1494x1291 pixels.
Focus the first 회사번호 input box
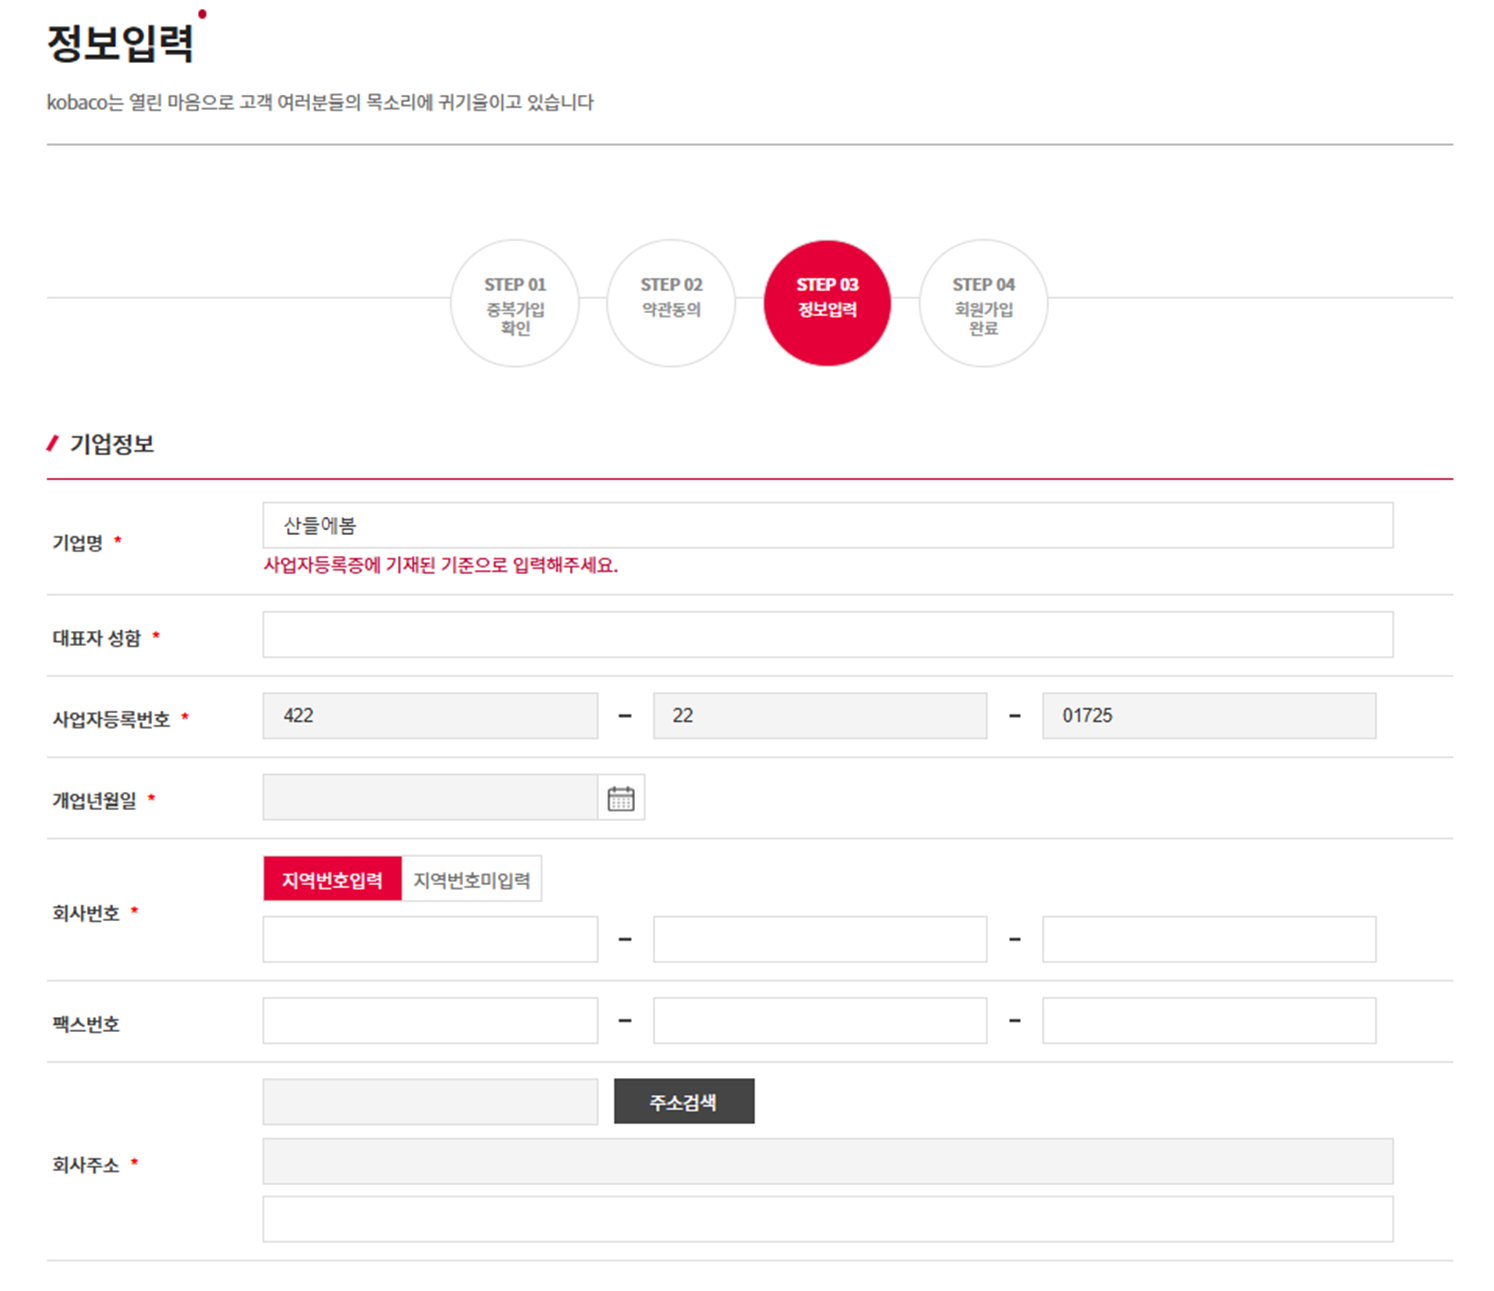430,939
